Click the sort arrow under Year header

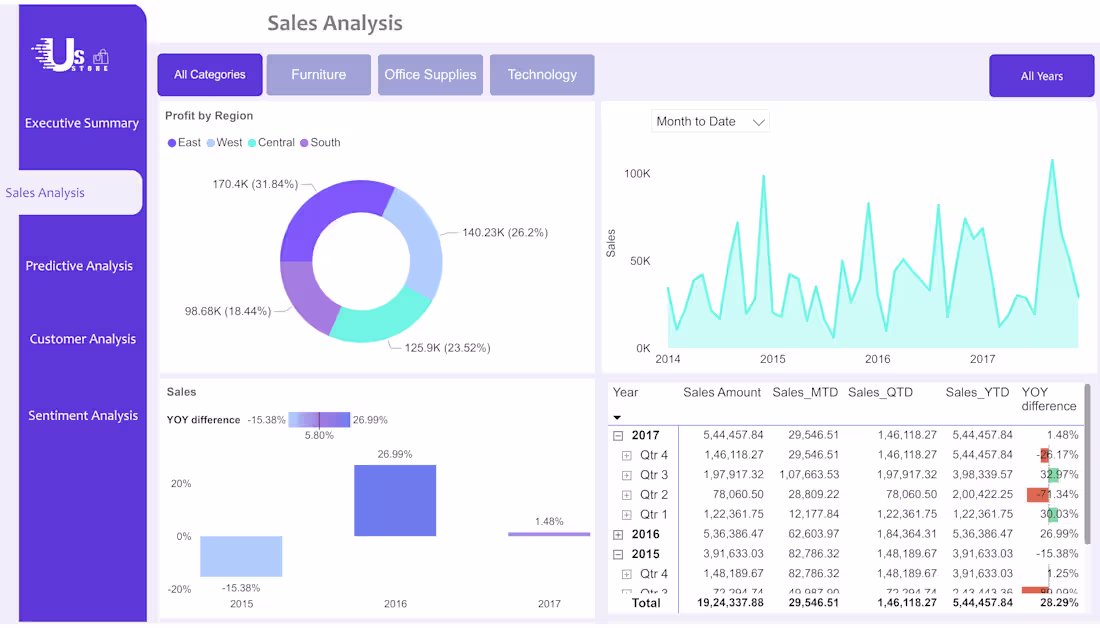point(617,417)
